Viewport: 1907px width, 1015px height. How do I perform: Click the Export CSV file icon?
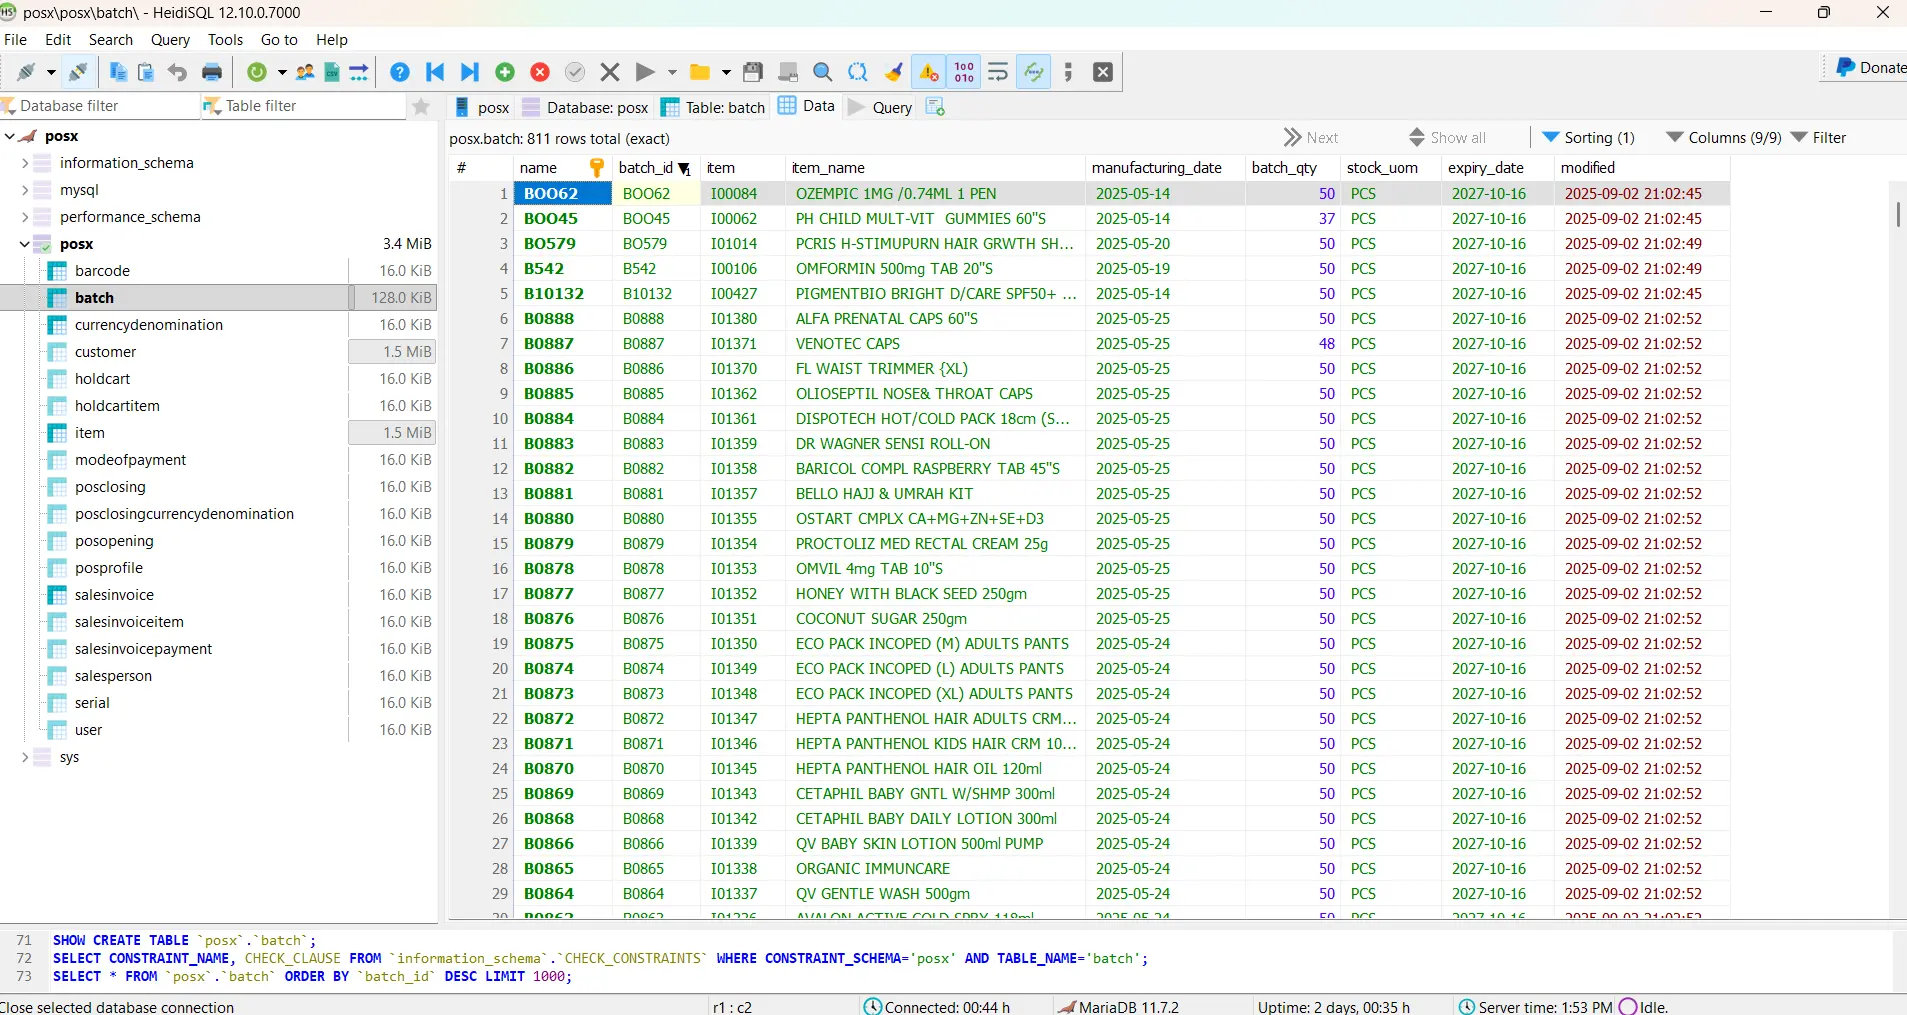tap(332, 72)
